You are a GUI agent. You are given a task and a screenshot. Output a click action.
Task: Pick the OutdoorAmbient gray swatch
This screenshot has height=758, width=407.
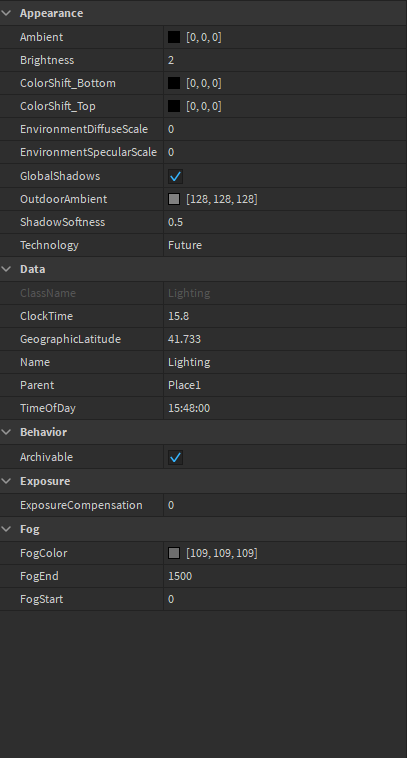pyautogui.click(x=174, y=199)
